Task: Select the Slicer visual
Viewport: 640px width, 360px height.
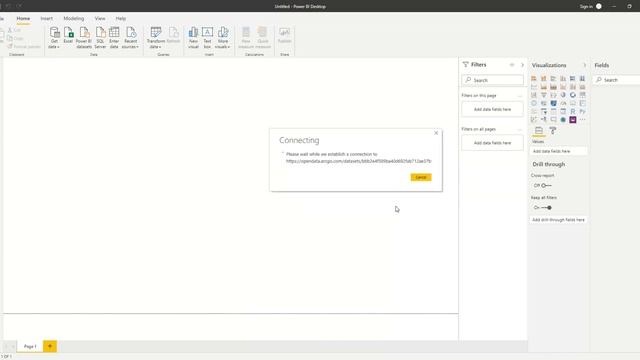Action: click(x=544, y=111)
